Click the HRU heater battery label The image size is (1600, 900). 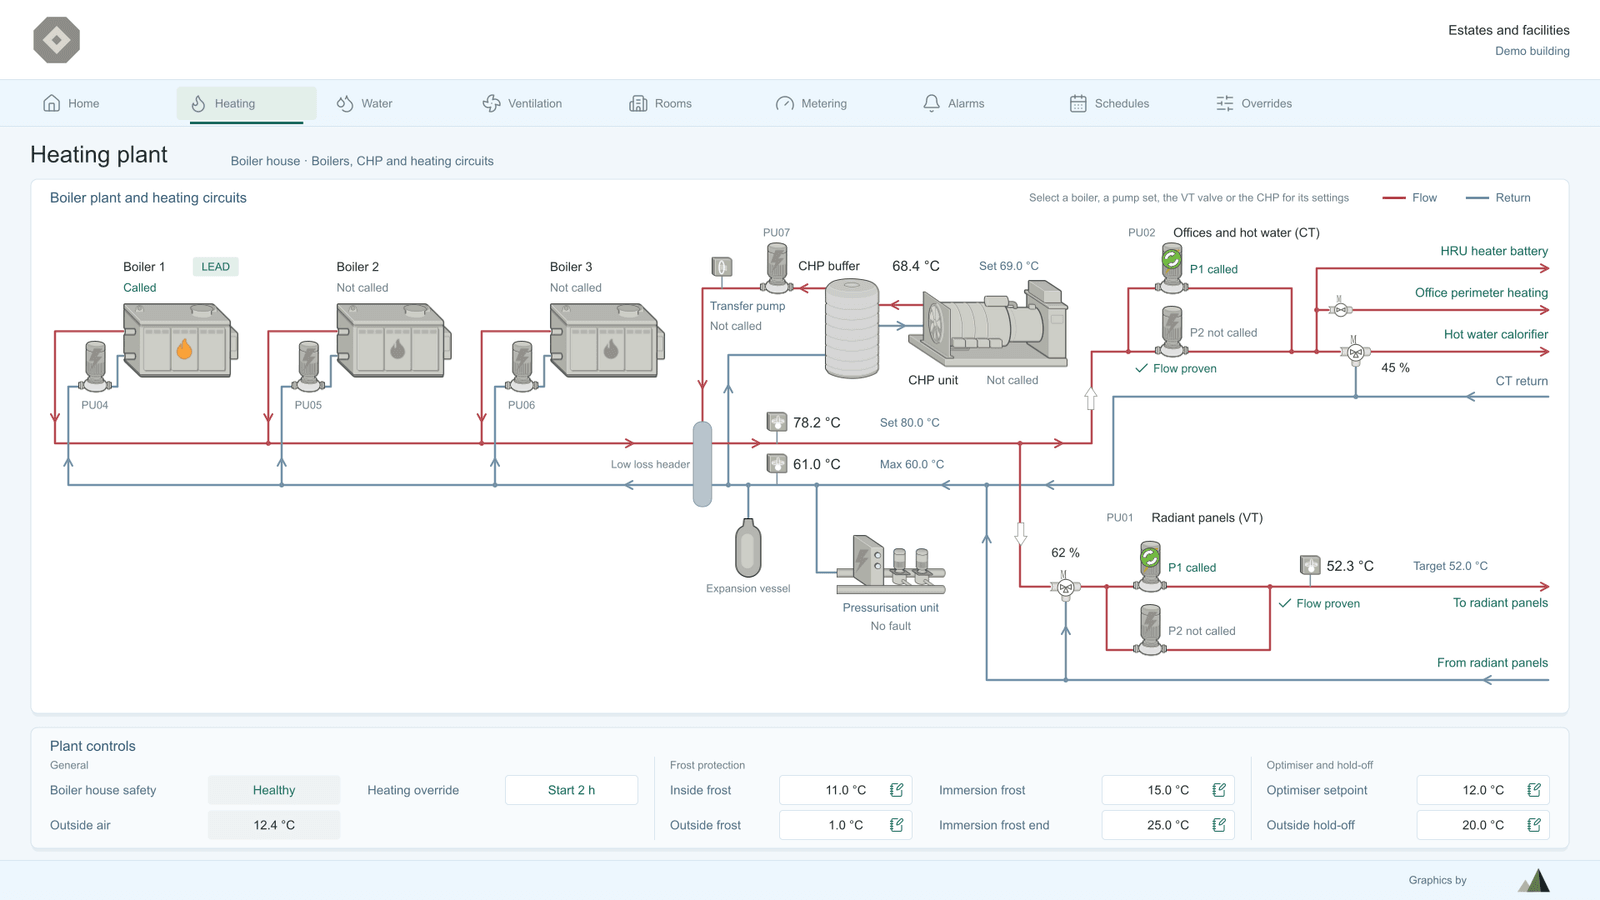click(x=1494, y=251)
